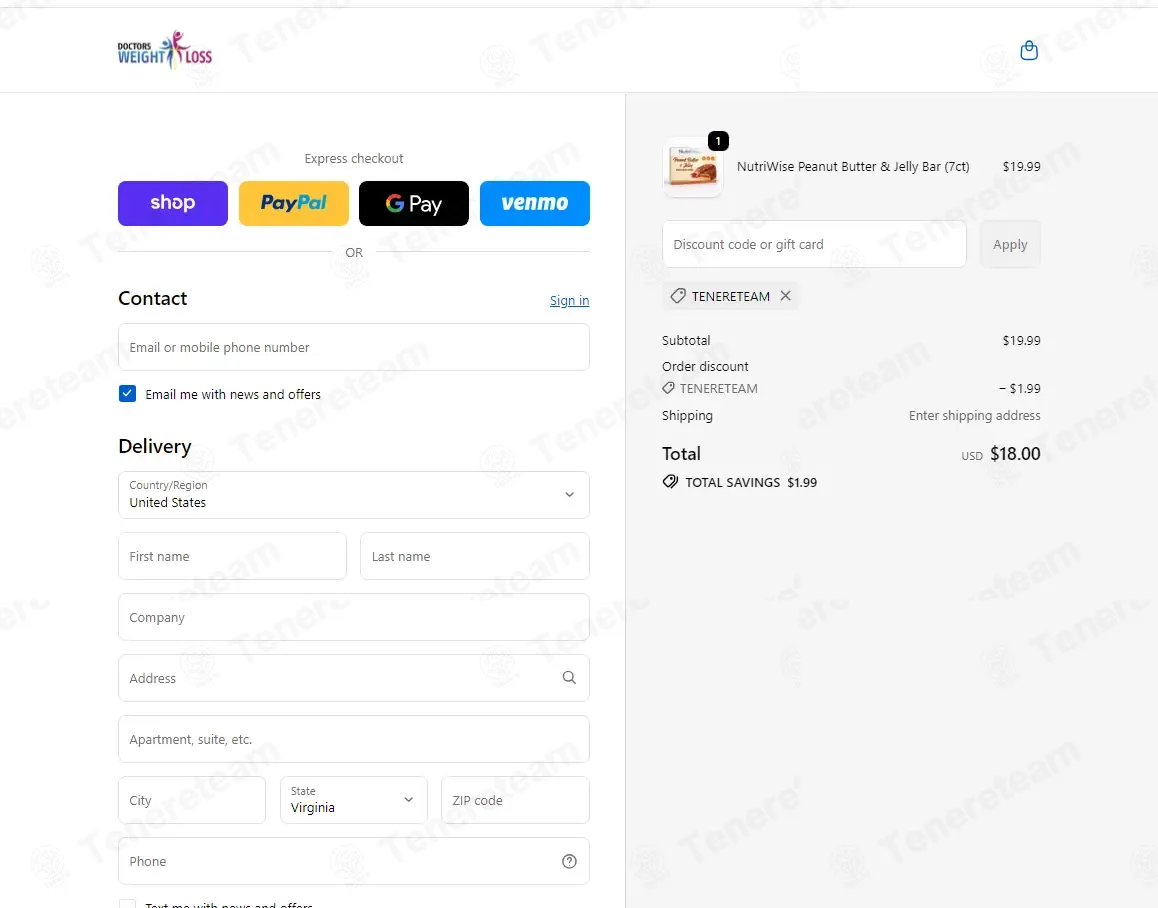Pay with PayPal express checkout
The width and height of the screenshot is (1158, 908).
294,203
